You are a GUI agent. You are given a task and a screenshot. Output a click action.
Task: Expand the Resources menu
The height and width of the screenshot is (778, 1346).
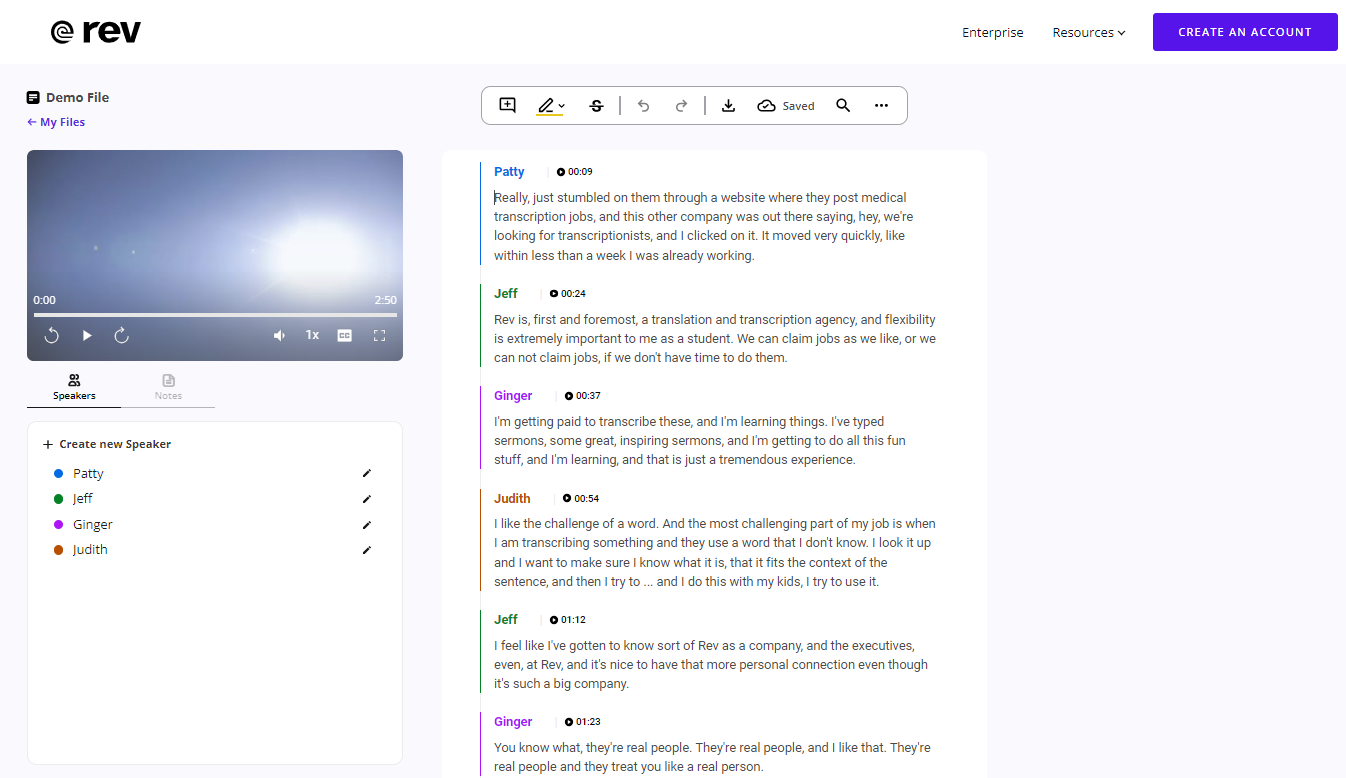[x=1089, y=32]
